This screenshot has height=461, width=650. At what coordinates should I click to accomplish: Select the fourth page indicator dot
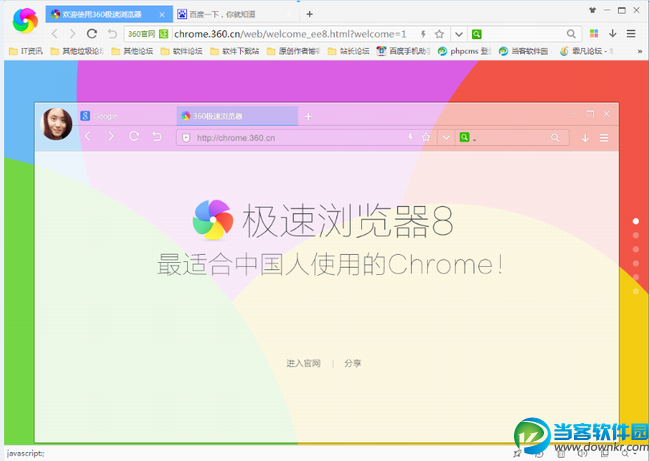tap(636, 263)
